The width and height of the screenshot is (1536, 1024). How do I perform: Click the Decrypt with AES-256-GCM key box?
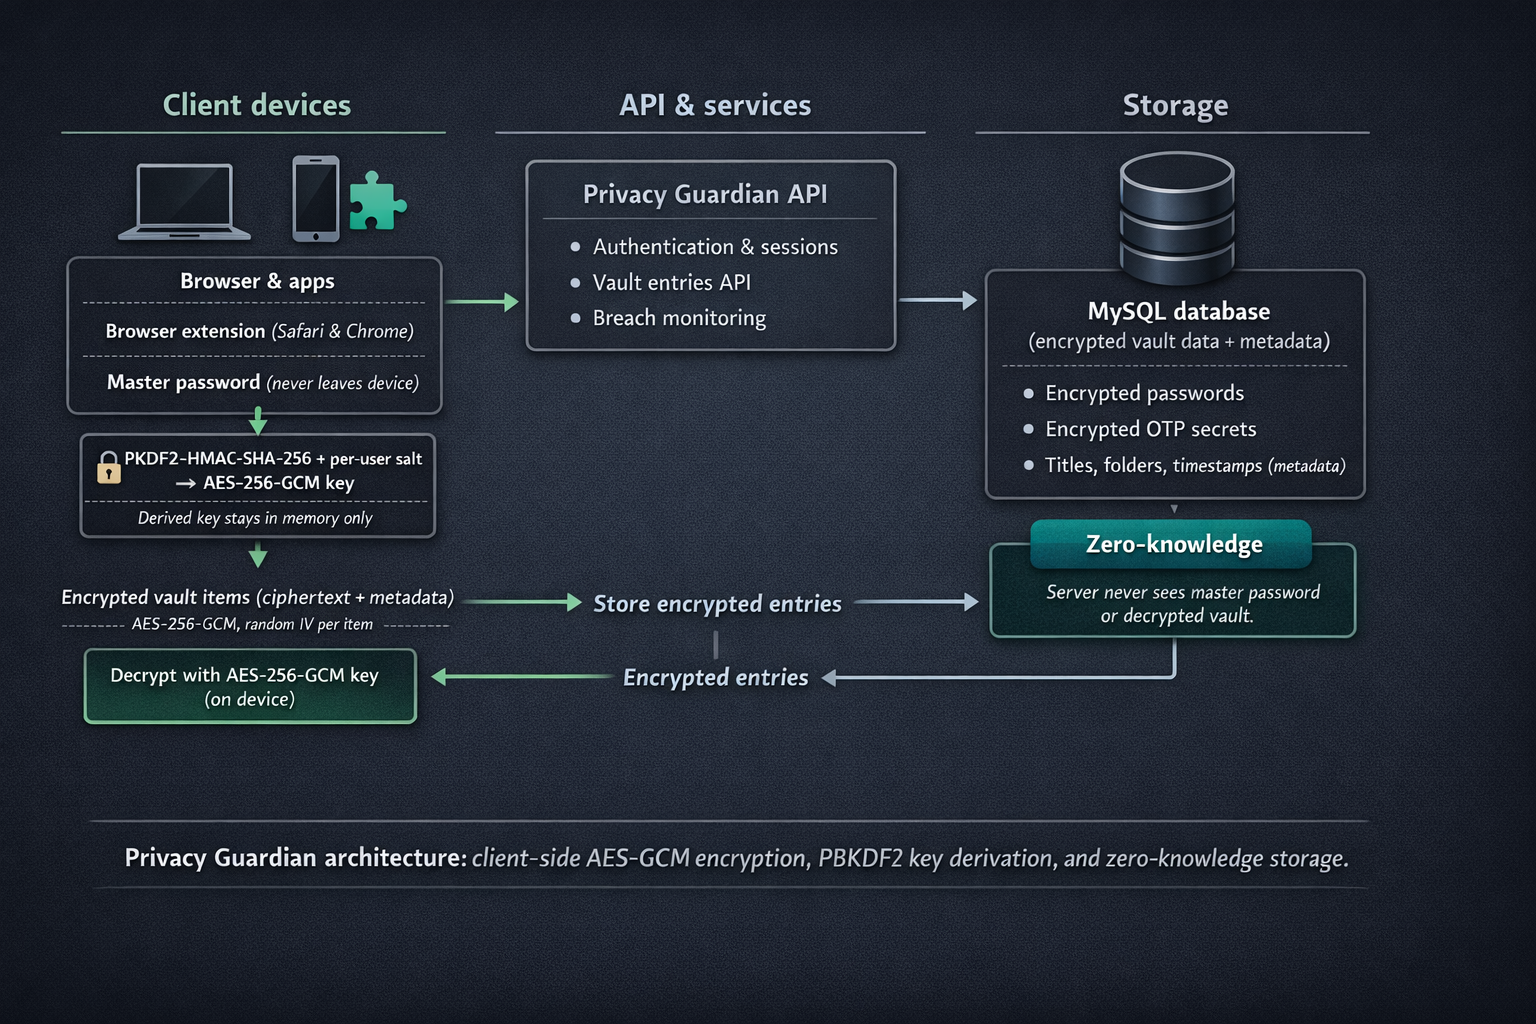tap(250, 687)
